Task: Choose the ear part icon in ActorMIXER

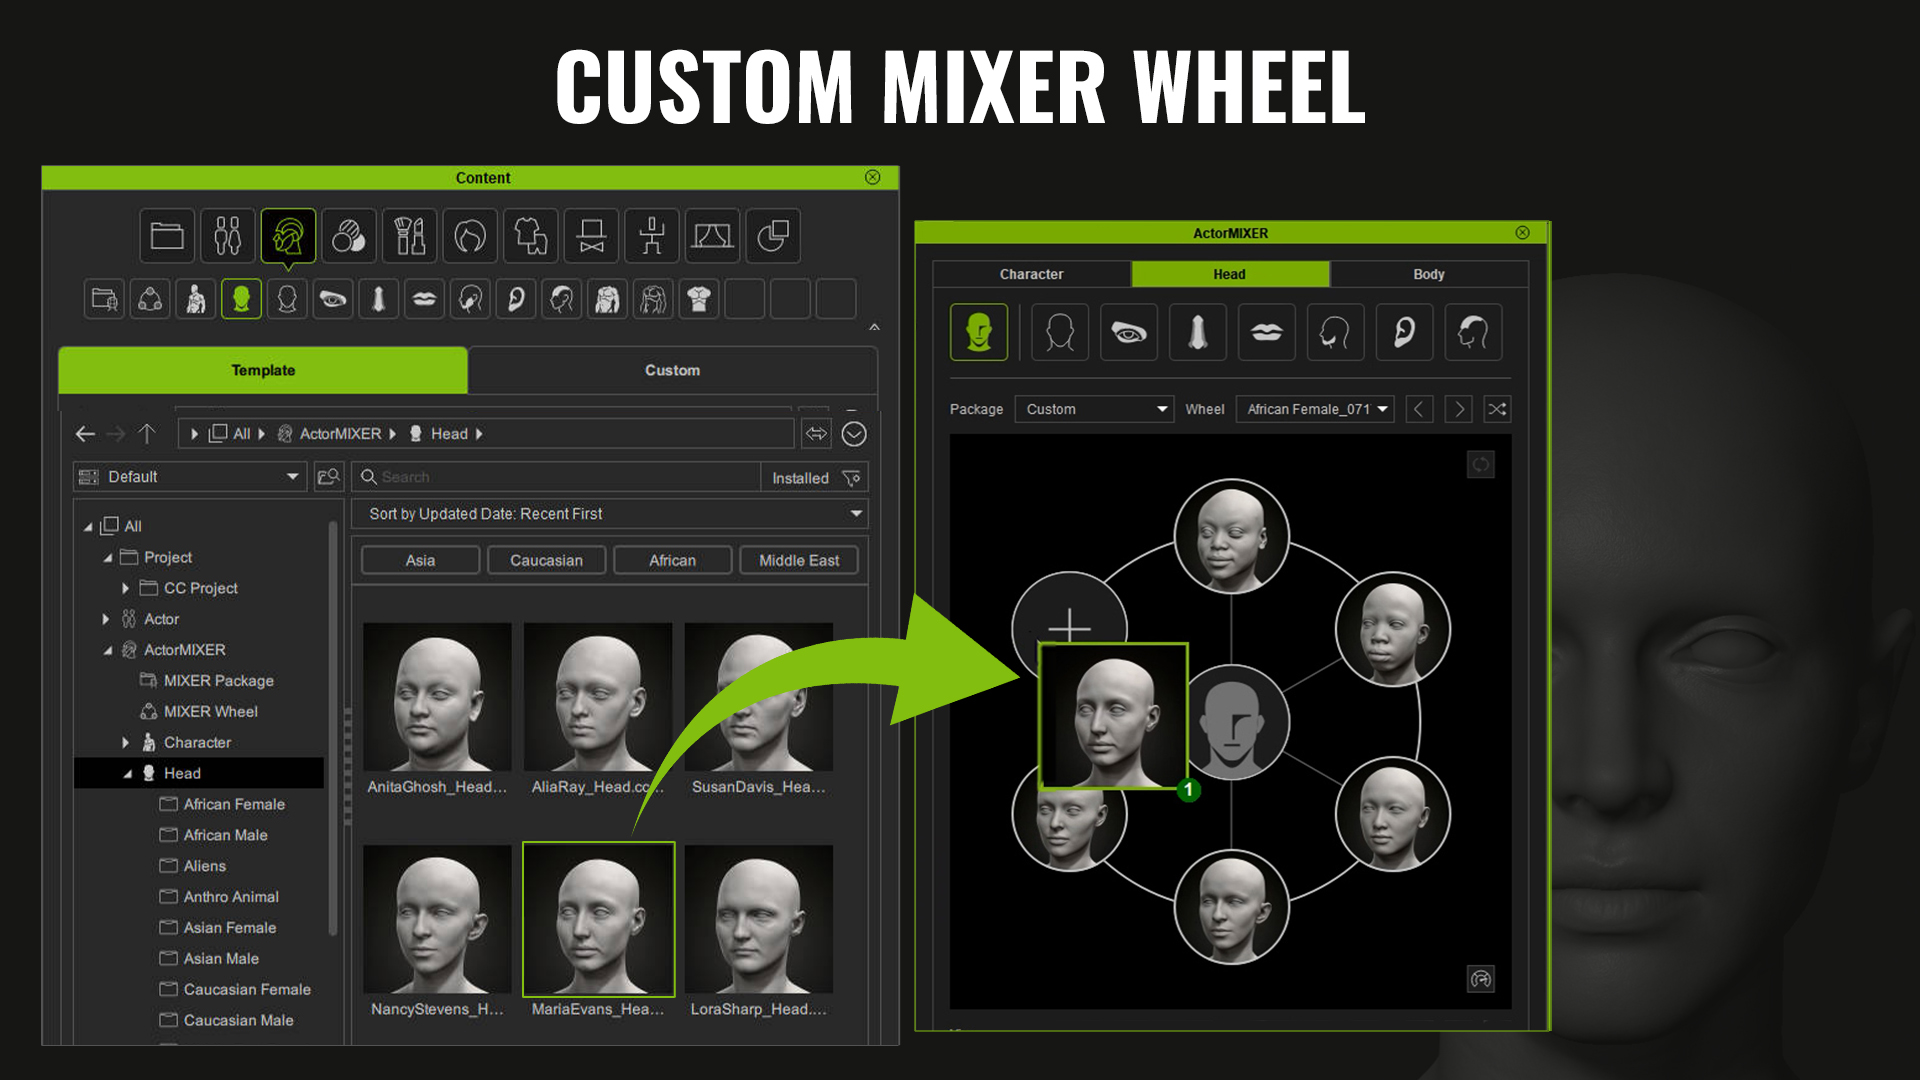Action: click(1404, 332)
